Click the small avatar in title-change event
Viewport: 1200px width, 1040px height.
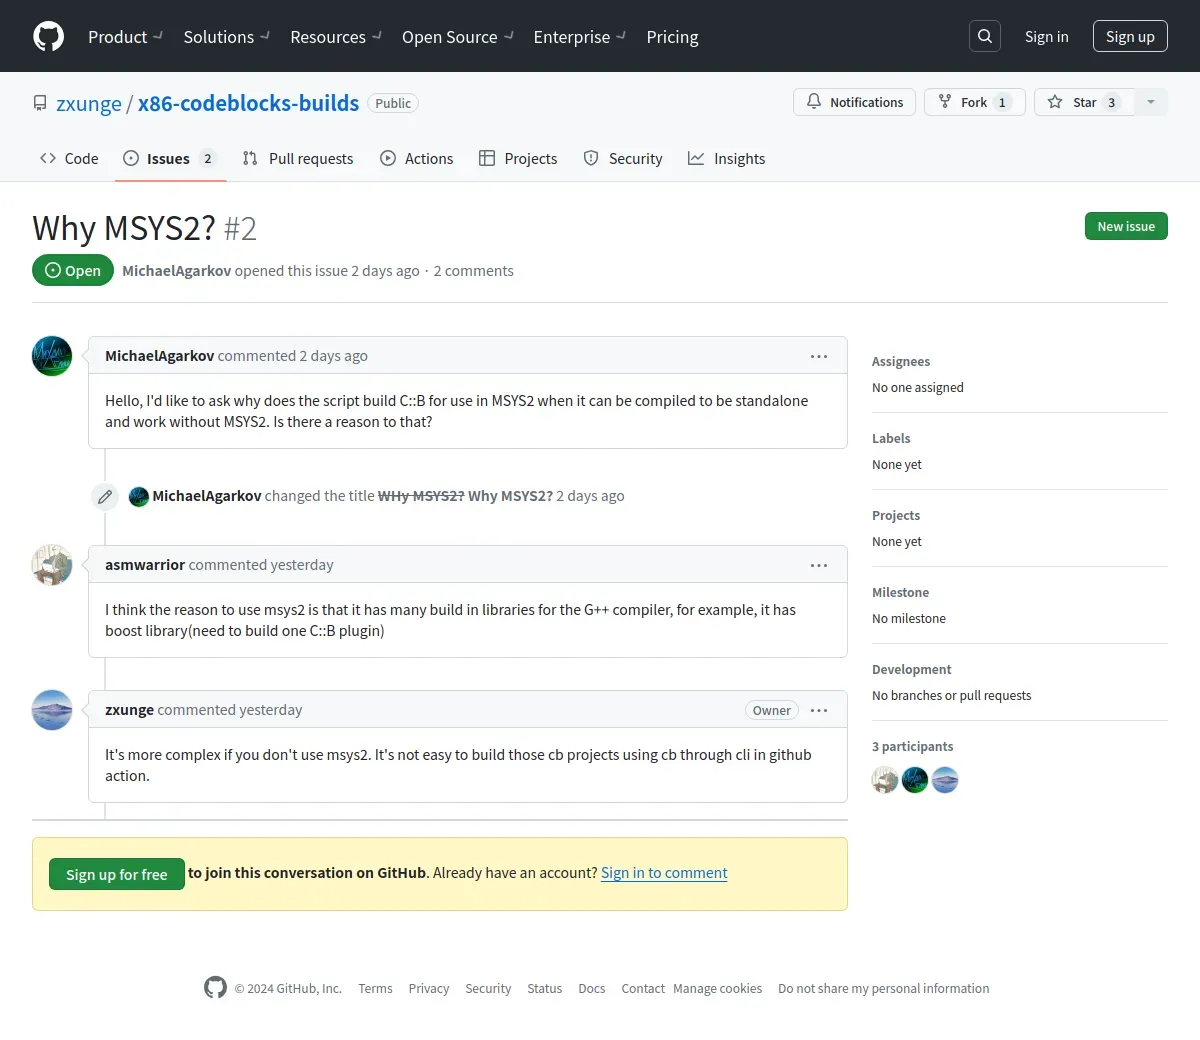(x=139, y=496)
